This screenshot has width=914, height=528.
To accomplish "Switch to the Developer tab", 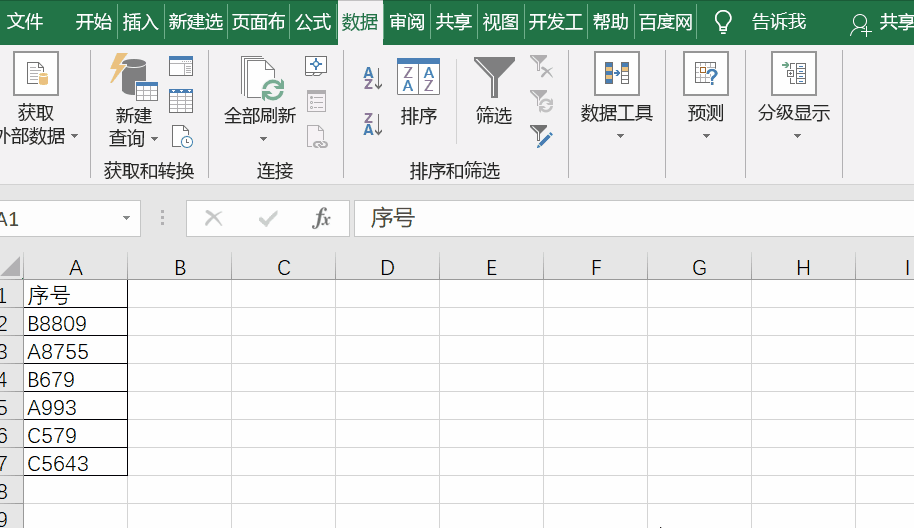I will (556, 22).
